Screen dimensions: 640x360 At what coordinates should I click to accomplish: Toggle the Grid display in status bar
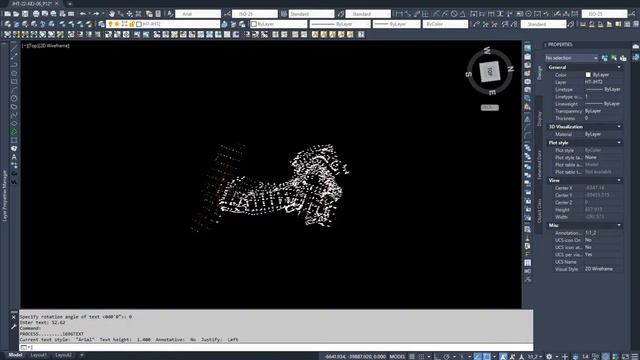(x=412, y=356)
